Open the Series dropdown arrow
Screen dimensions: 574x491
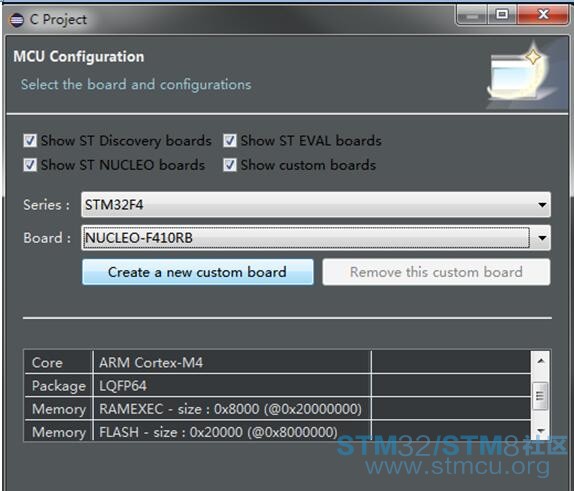[542, 205]
